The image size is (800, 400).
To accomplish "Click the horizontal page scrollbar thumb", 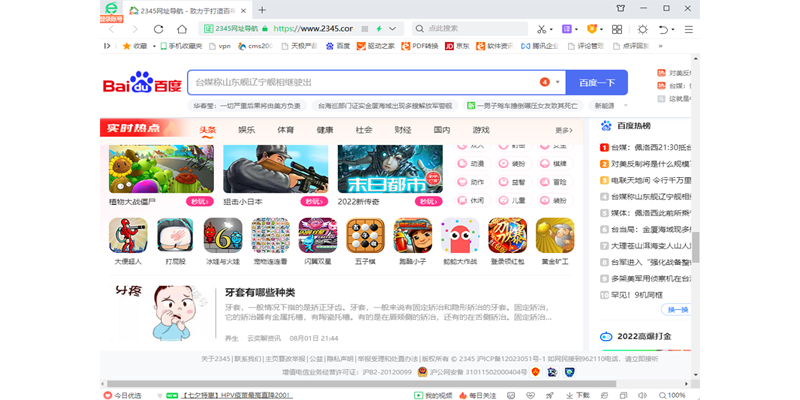I will (x=360, y=384).
